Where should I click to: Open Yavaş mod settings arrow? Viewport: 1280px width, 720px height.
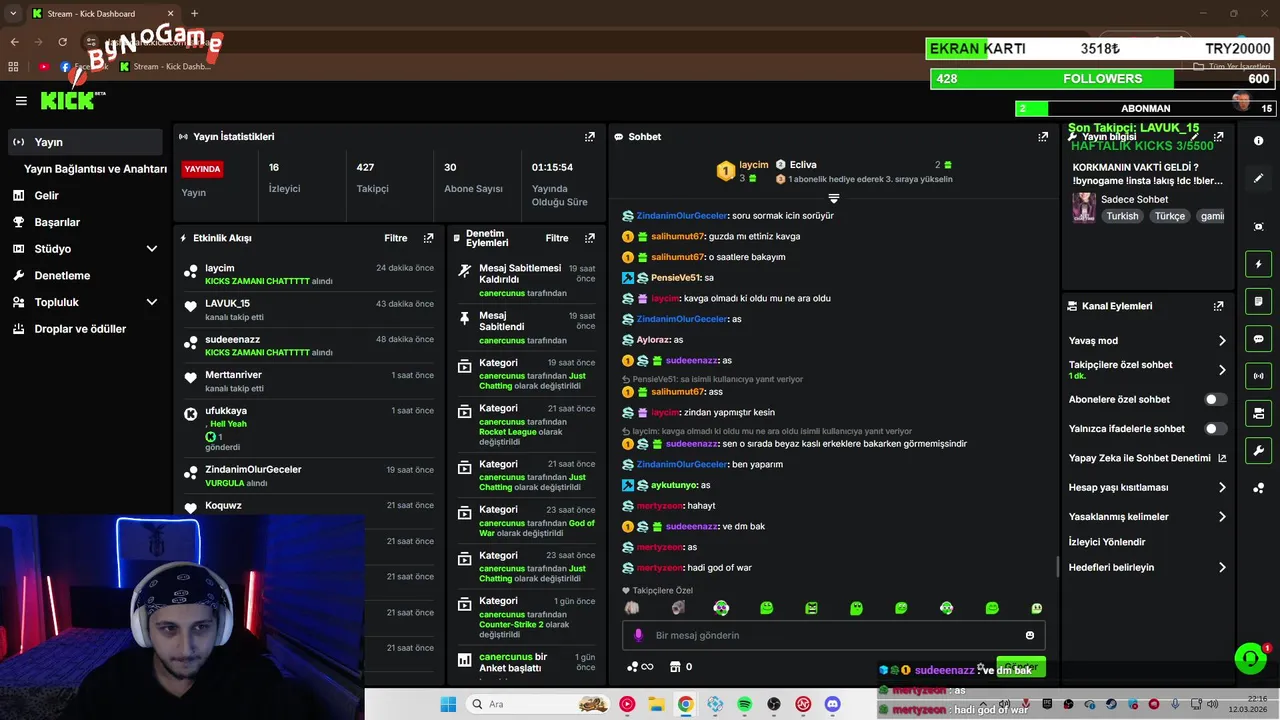point(1222,341)
